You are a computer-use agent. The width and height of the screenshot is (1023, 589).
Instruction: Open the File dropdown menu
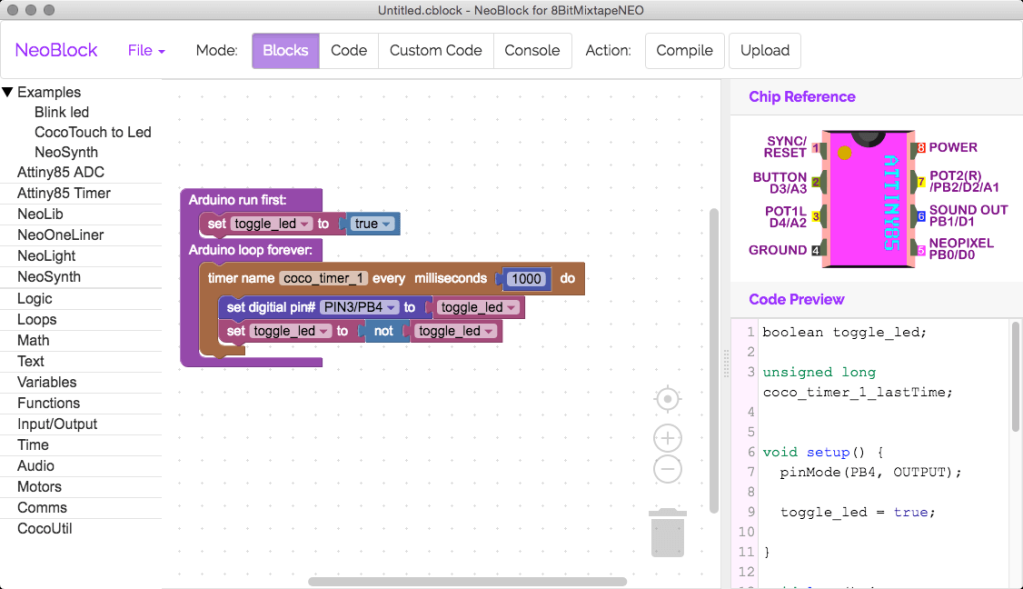(x=146, y=50)
